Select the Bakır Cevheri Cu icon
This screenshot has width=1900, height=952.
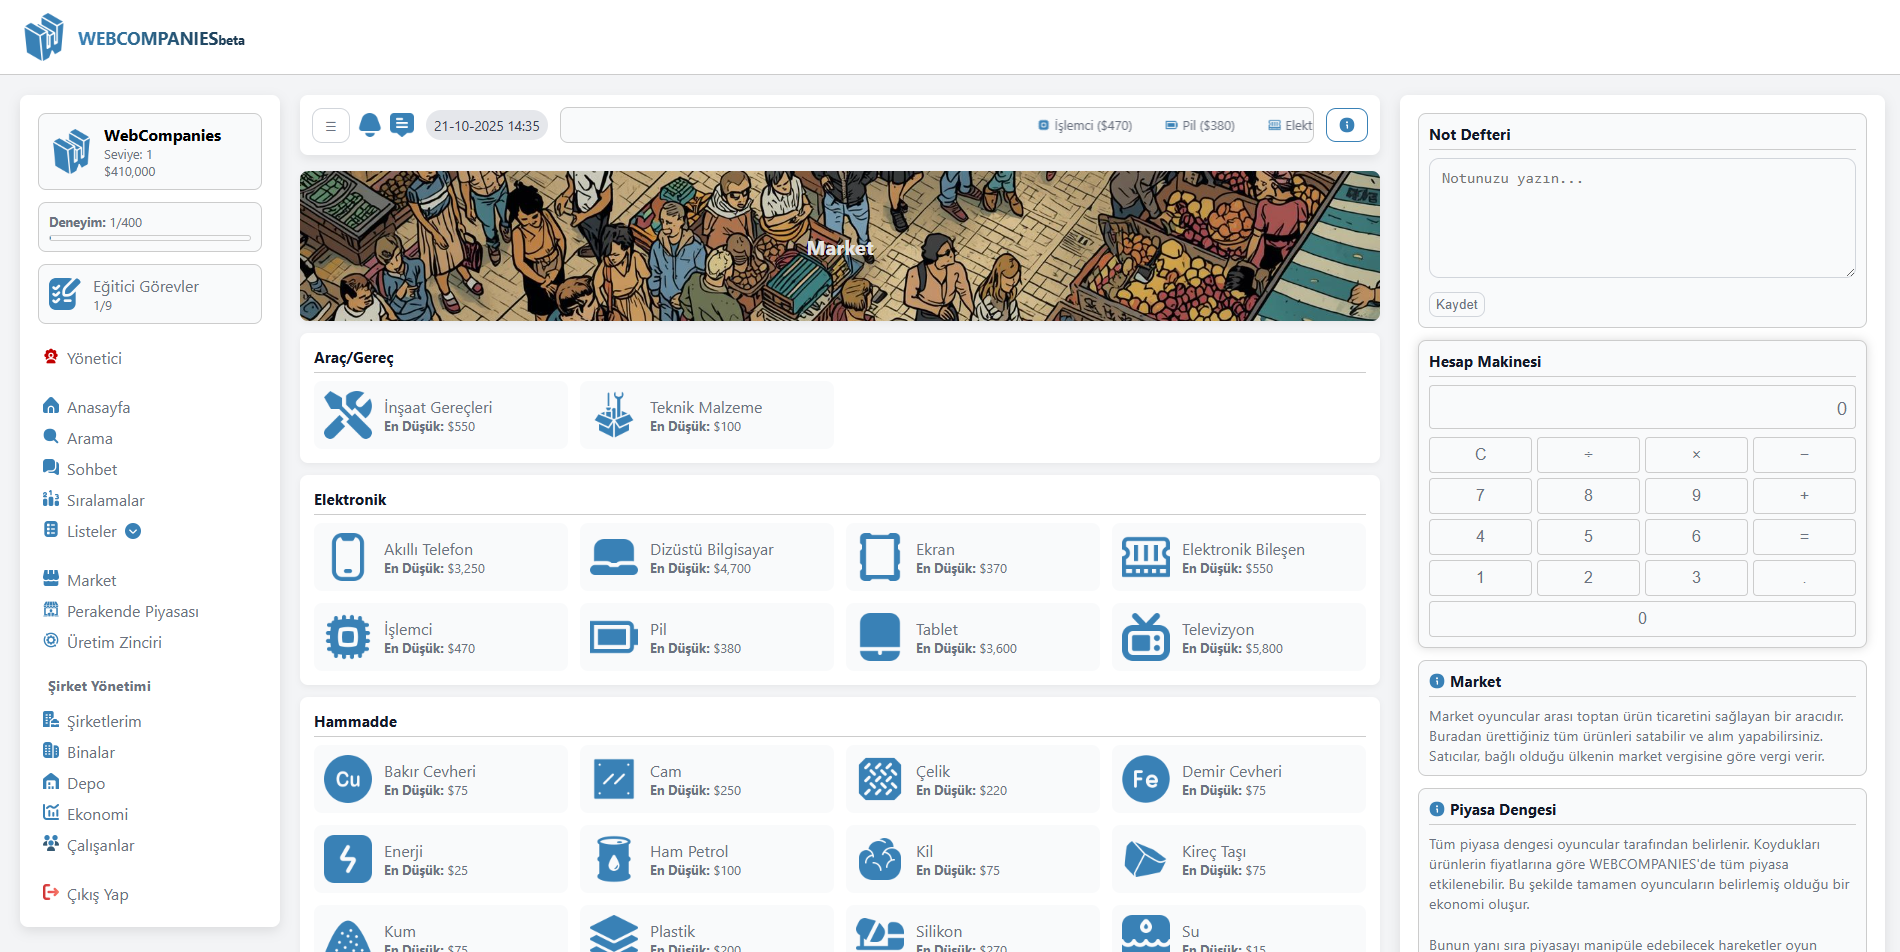coord(348,779)
